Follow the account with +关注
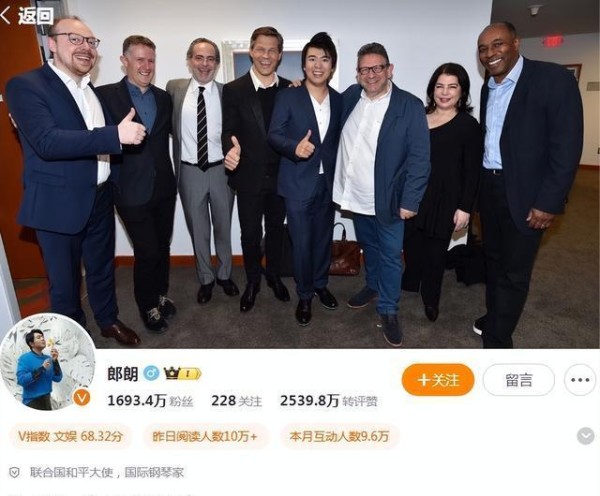This screenshot has height=496, width=600. [x=438, y=380]
